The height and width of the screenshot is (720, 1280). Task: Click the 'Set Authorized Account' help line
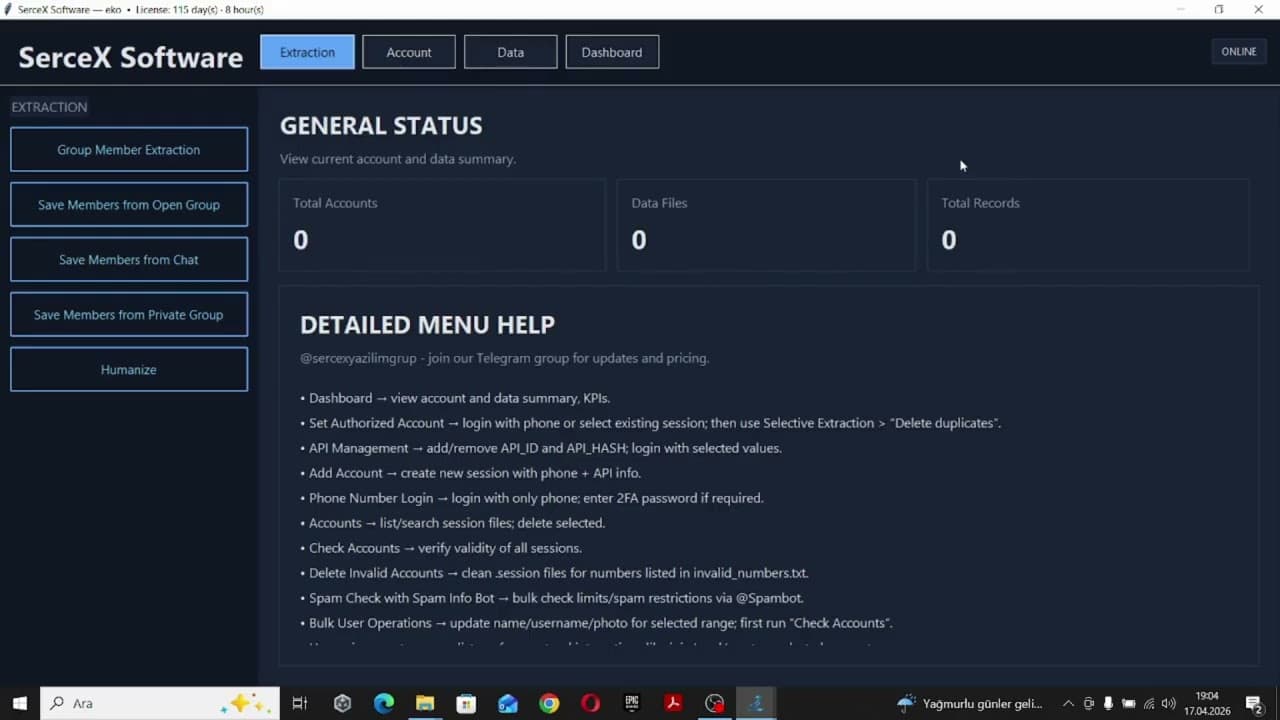[x=650, y=423]
